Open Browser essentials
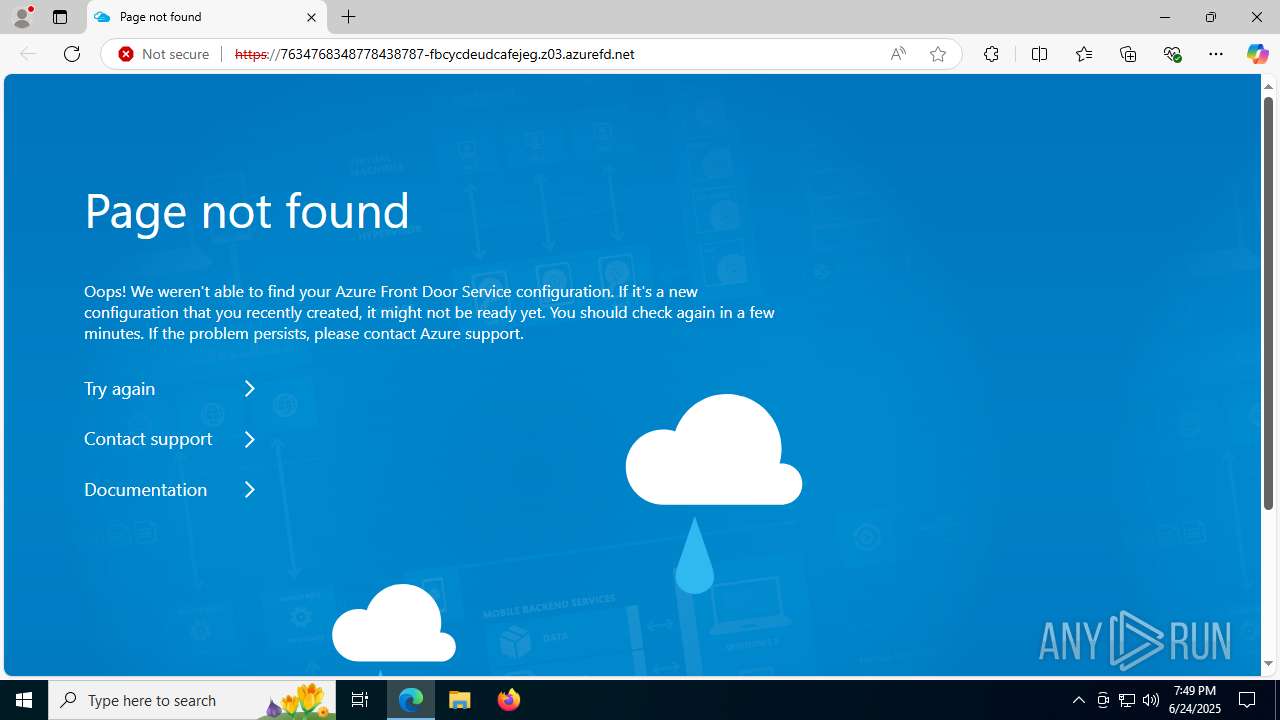Screen dimensions: 1280x720 coord(1172,54)
